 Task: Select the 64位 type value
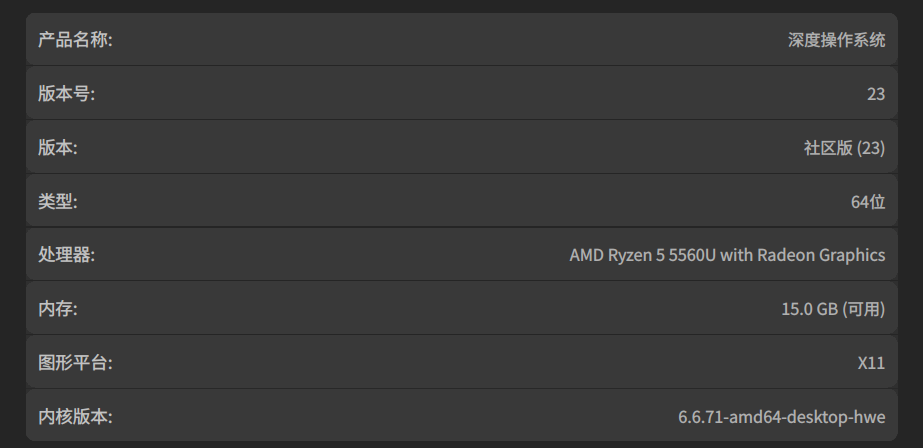point(868,202)
